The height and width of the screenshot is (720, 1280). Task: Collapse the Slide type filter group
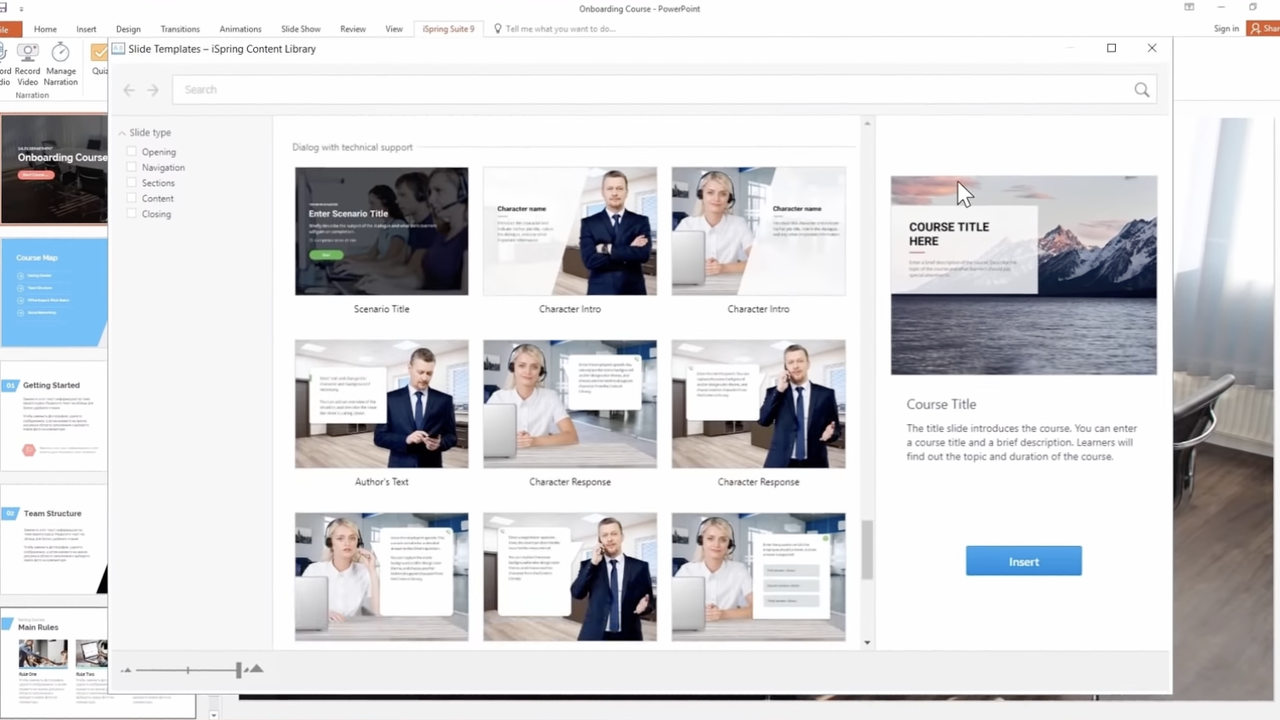(x=122, y=133)
